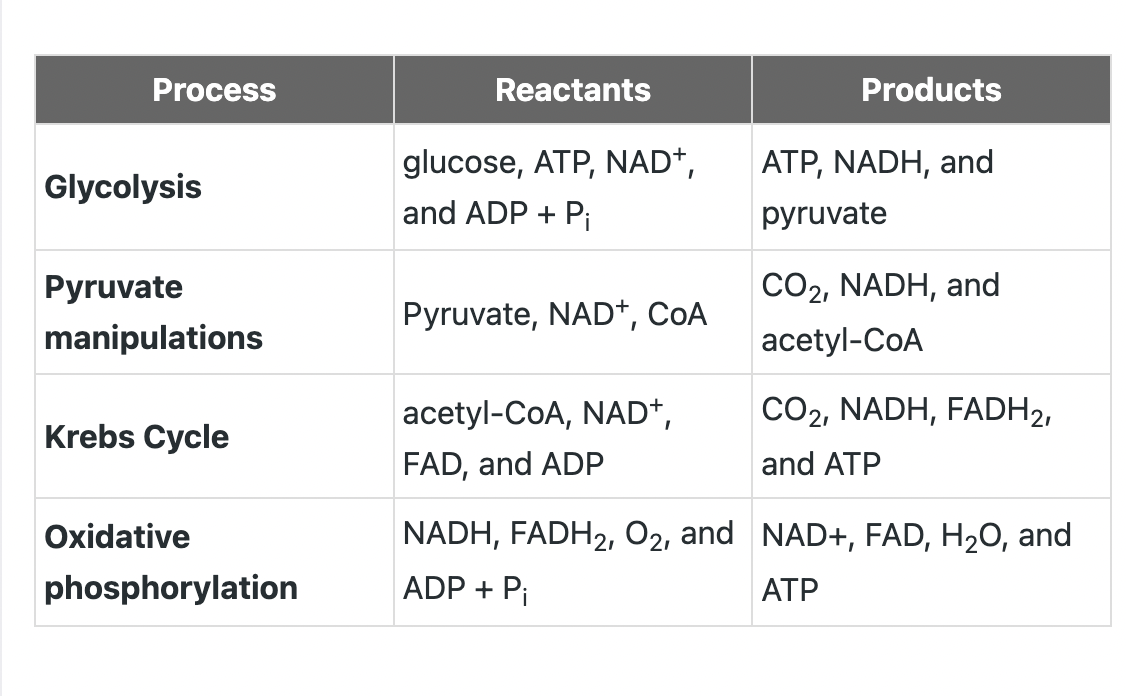Select the Oxidative phosphorylation row label
This screenshot has width=1126, height=696.
tap(171, 562)
